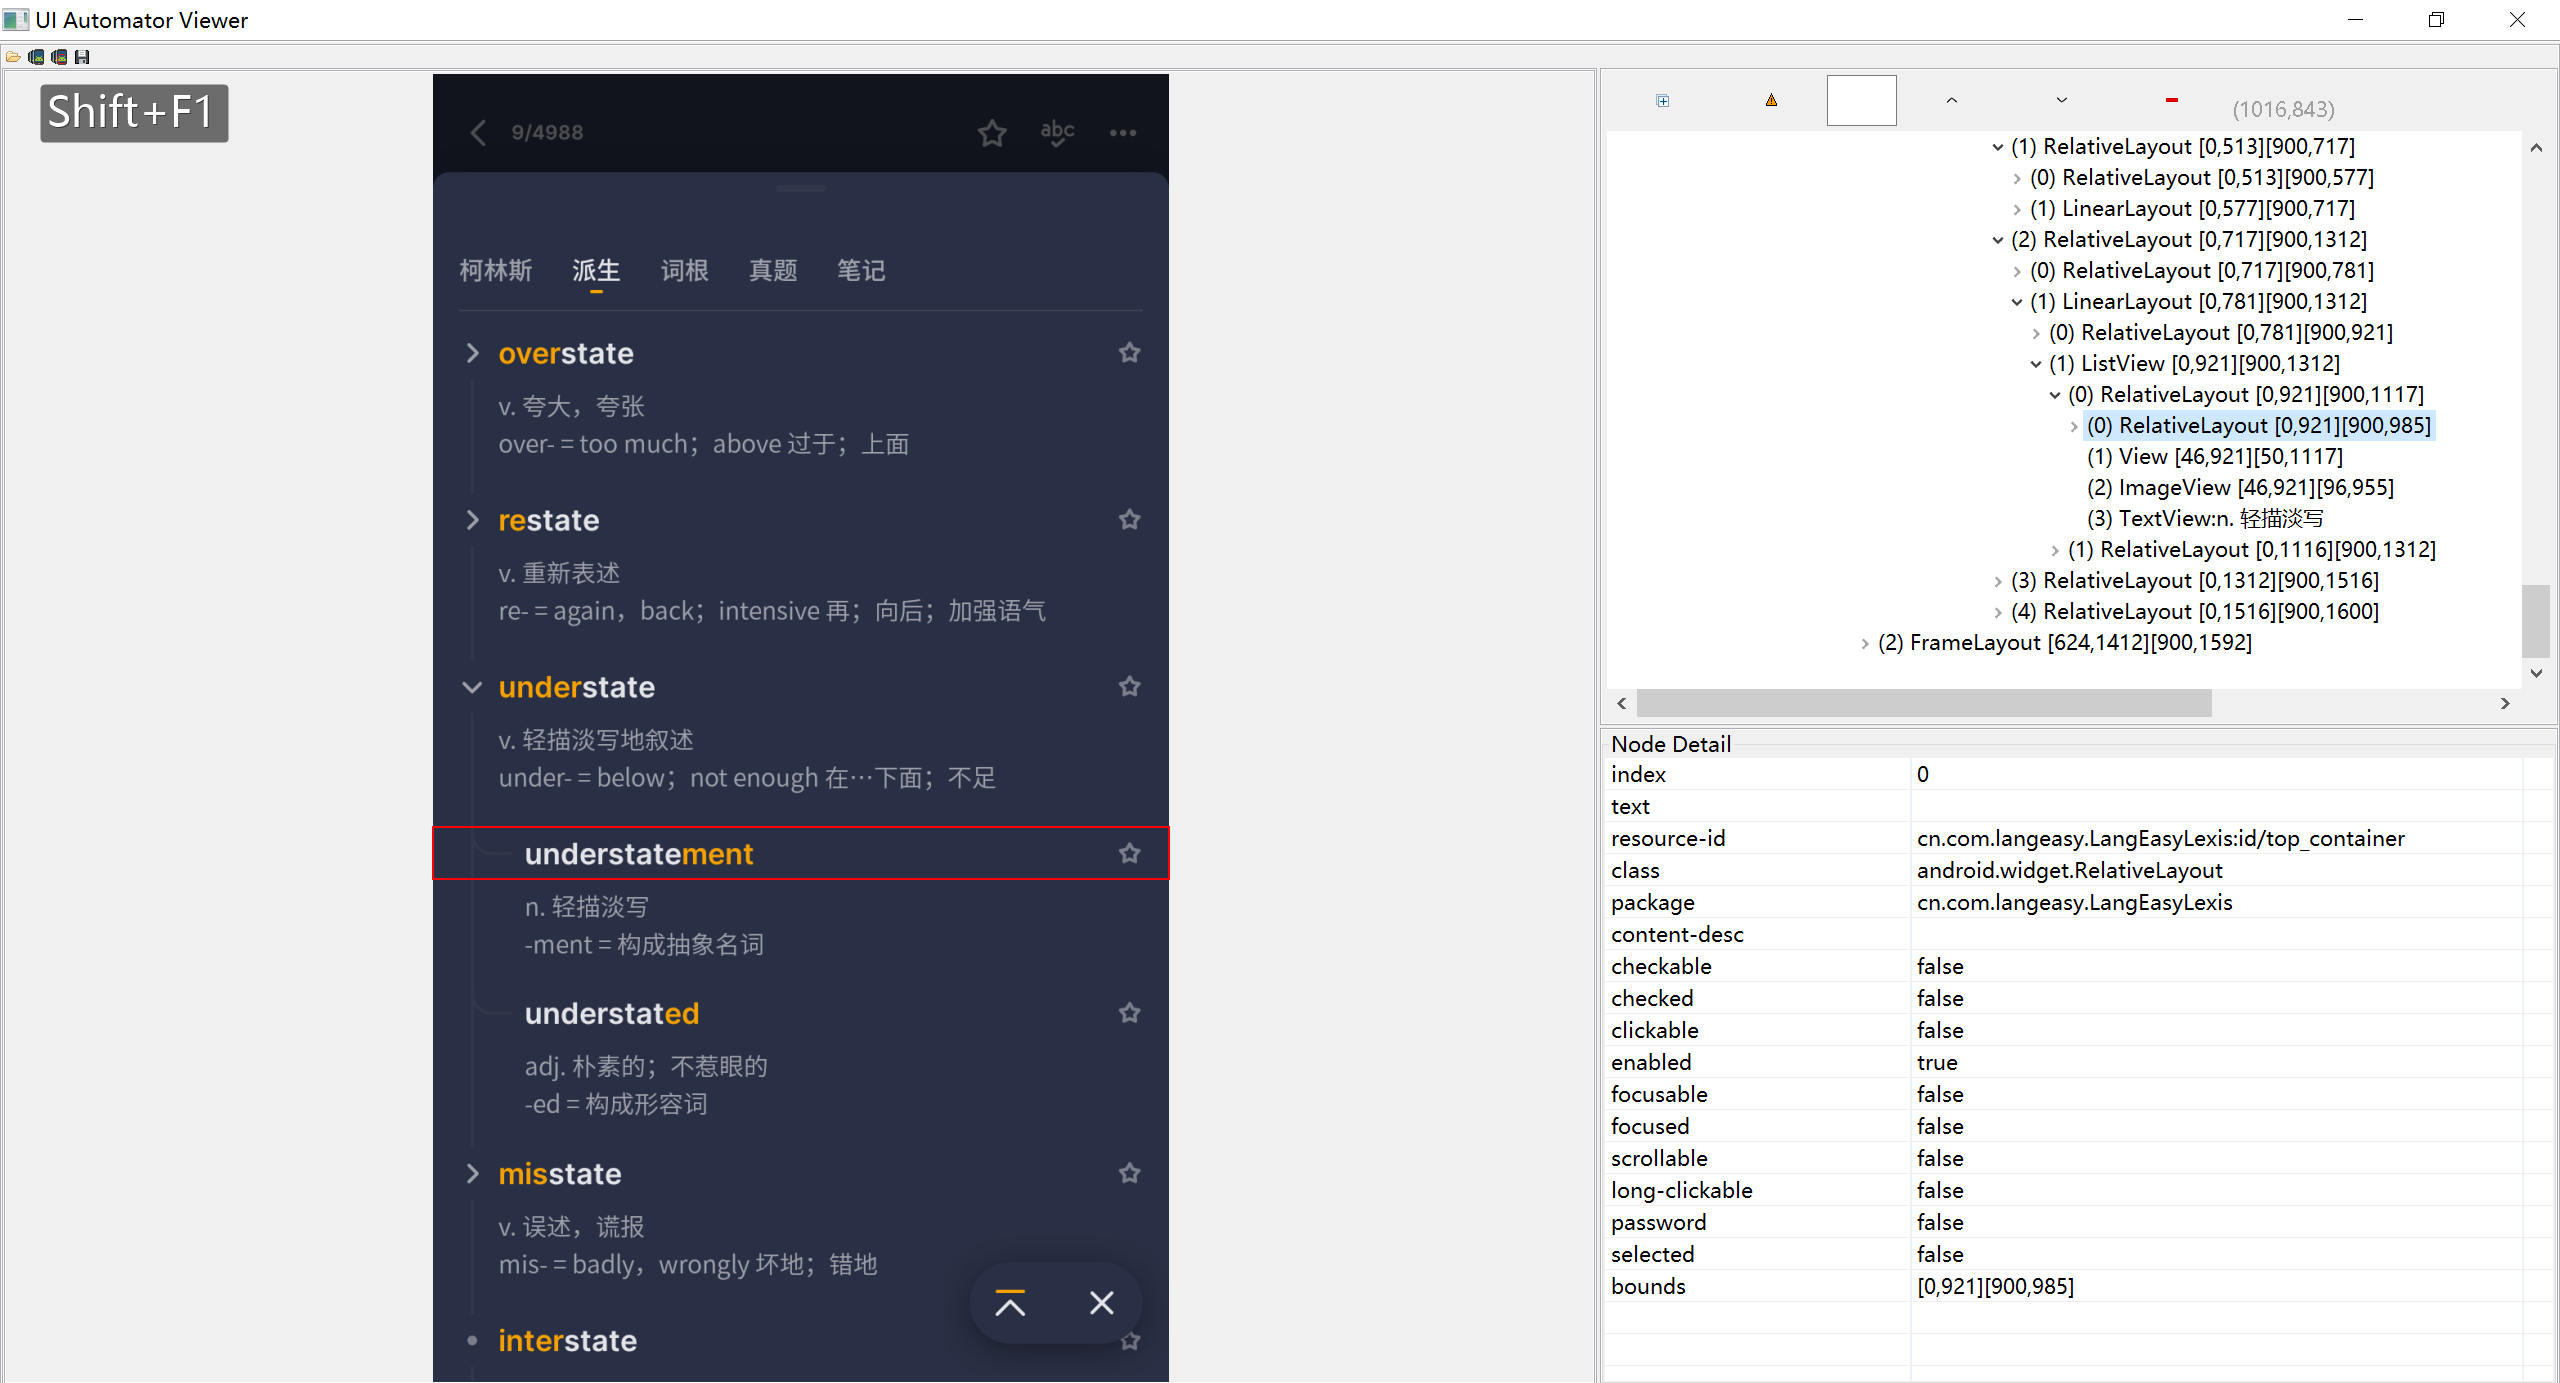Click the tree horizontal scrollbar thumb

[1923, 703]
